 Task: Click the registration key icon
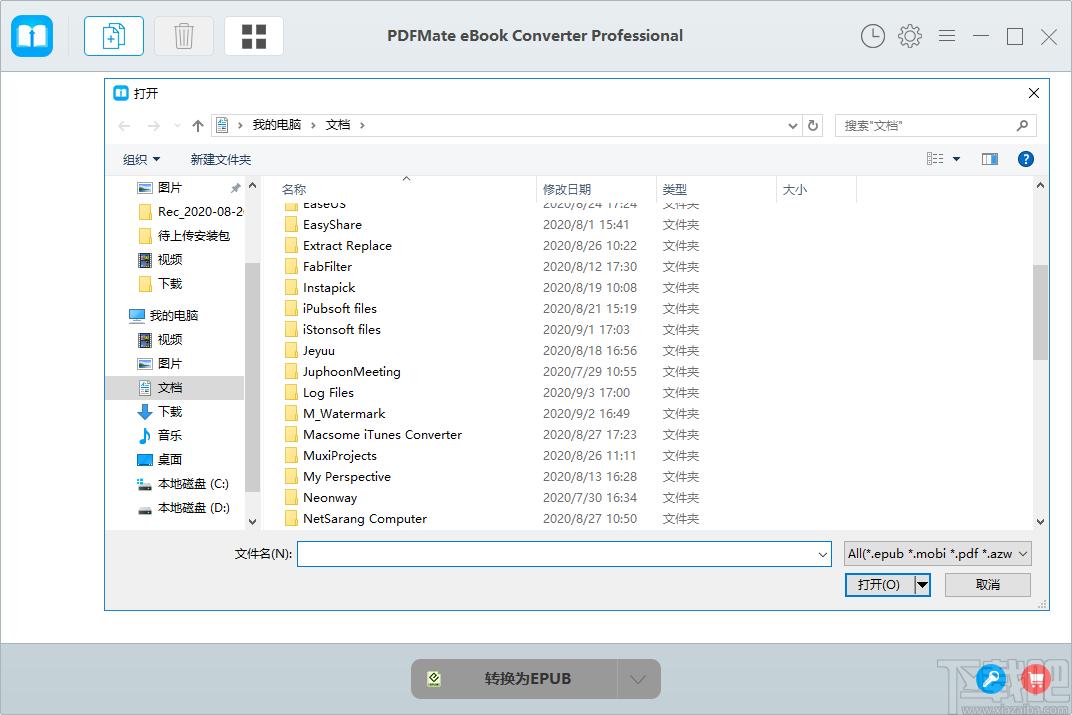pos(991,679)
